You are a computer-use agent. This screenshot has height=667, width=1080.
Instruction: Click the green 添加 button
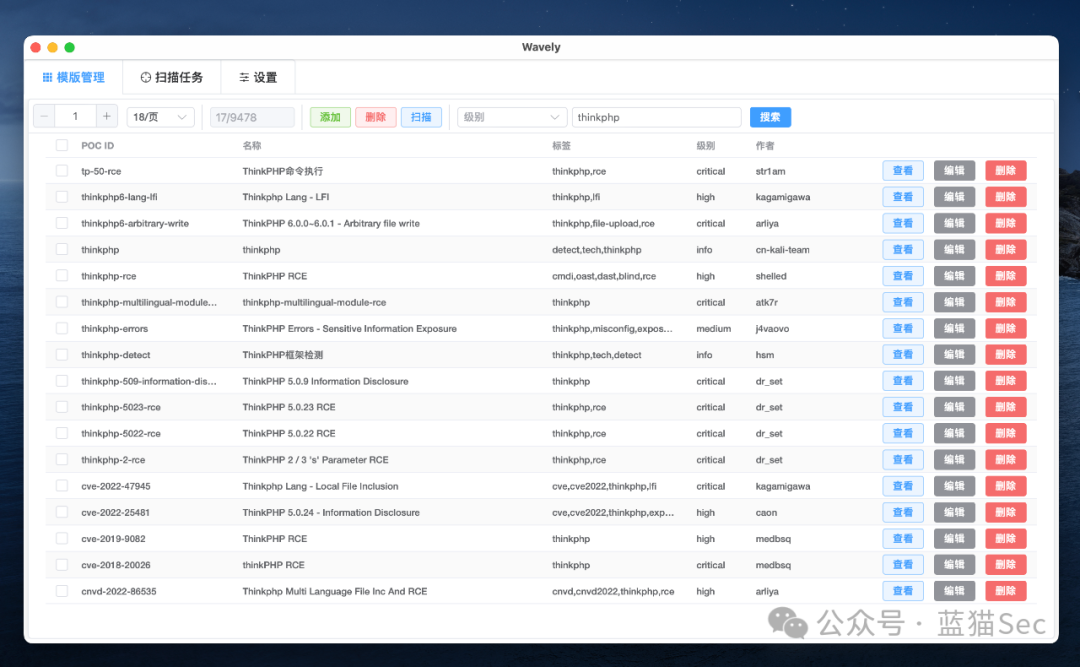pos(330,117)
